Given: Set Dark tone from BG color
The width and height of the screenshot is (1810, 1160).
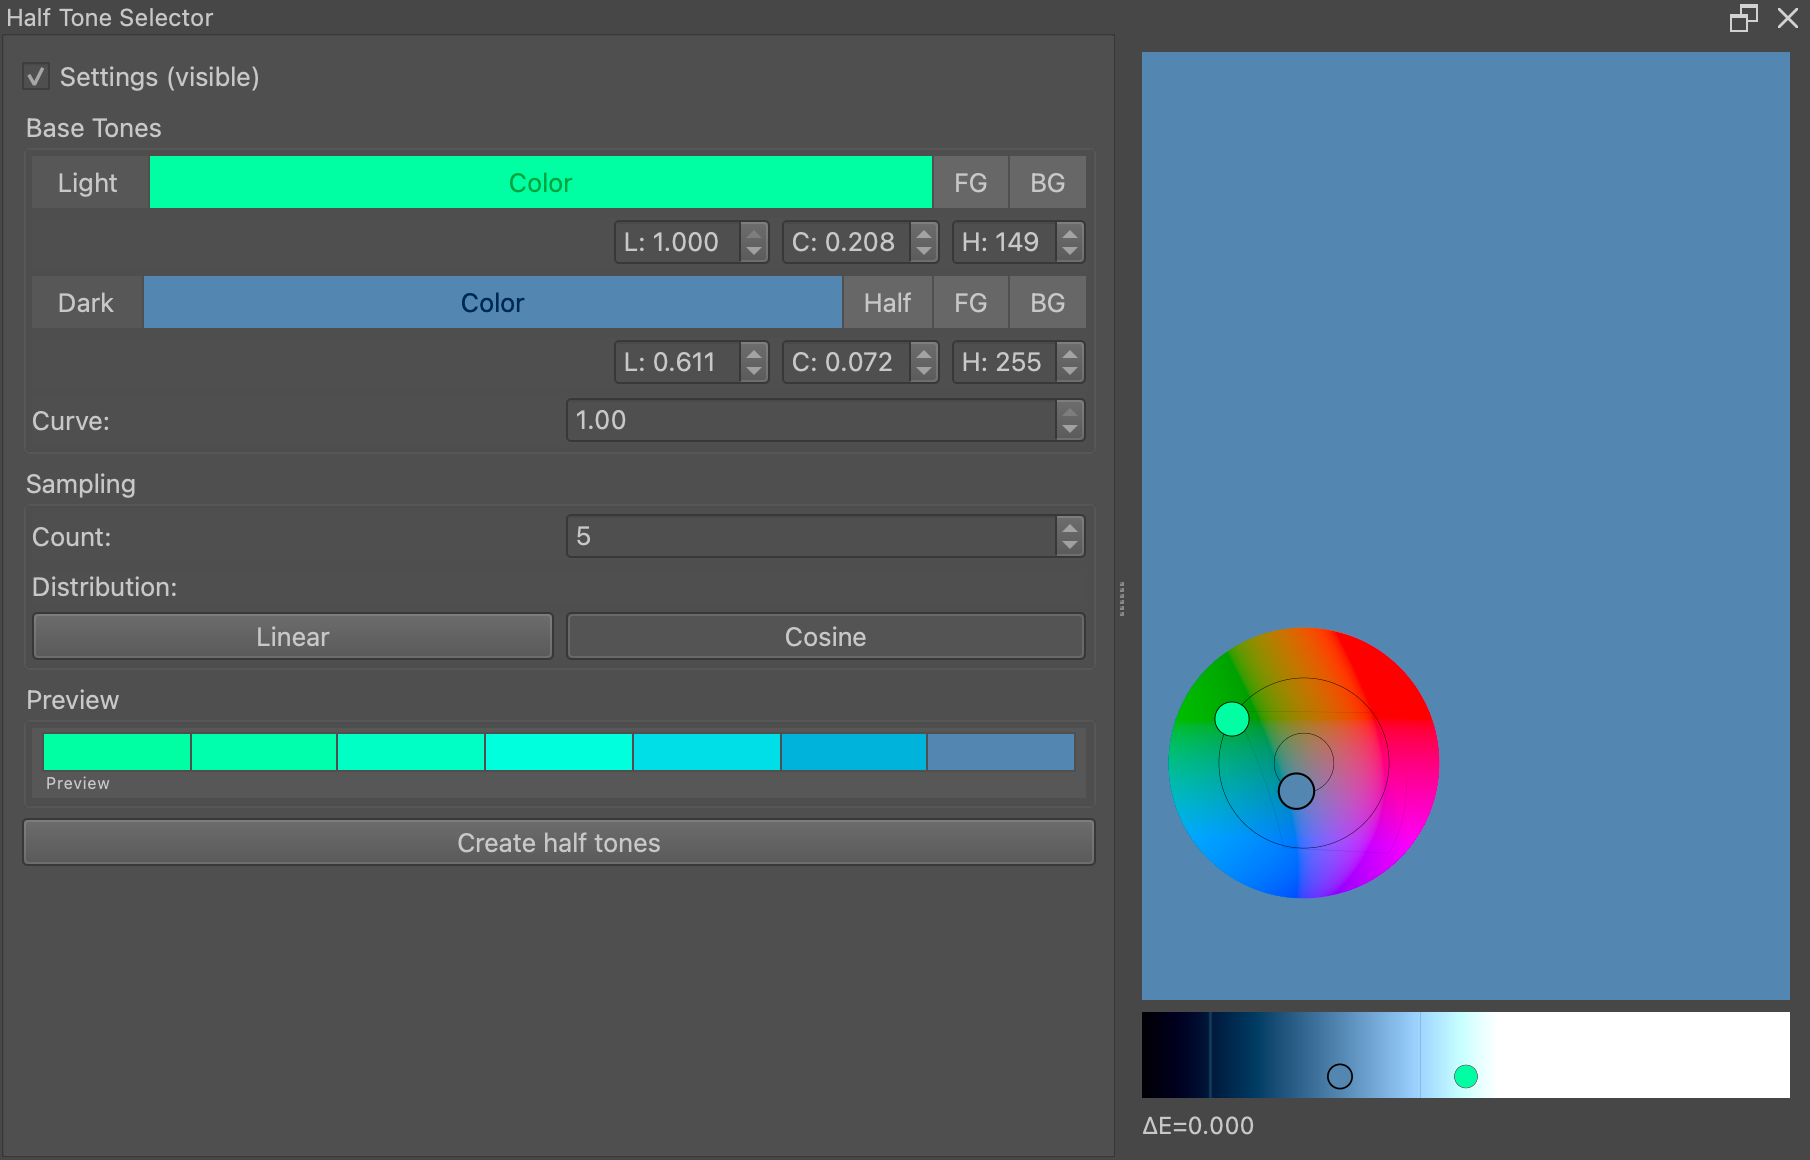Looking at the screenshot, I should pos(1047,303).
